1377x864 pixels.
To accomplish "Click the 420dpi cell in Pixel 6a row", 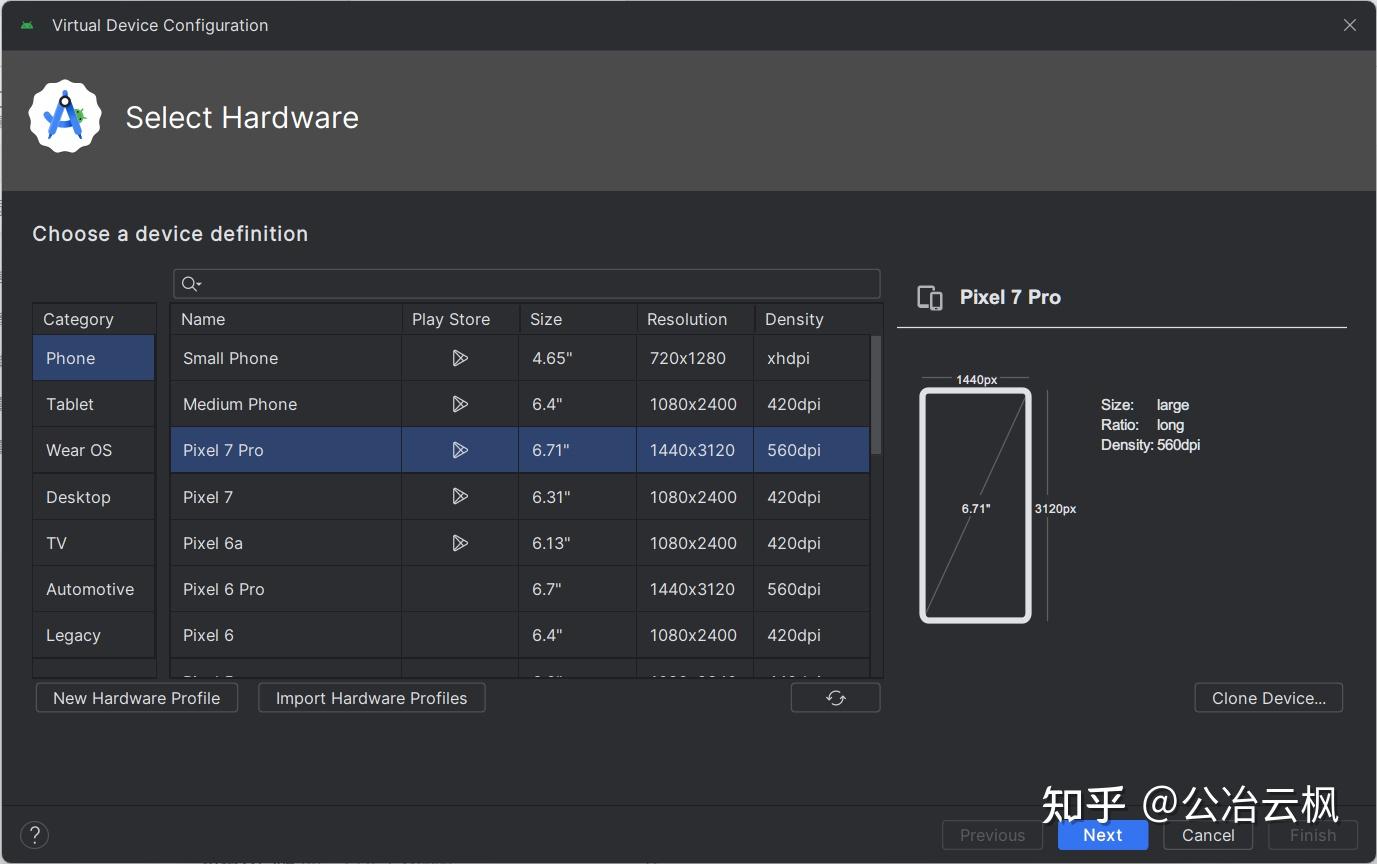I will click(812, 543).
